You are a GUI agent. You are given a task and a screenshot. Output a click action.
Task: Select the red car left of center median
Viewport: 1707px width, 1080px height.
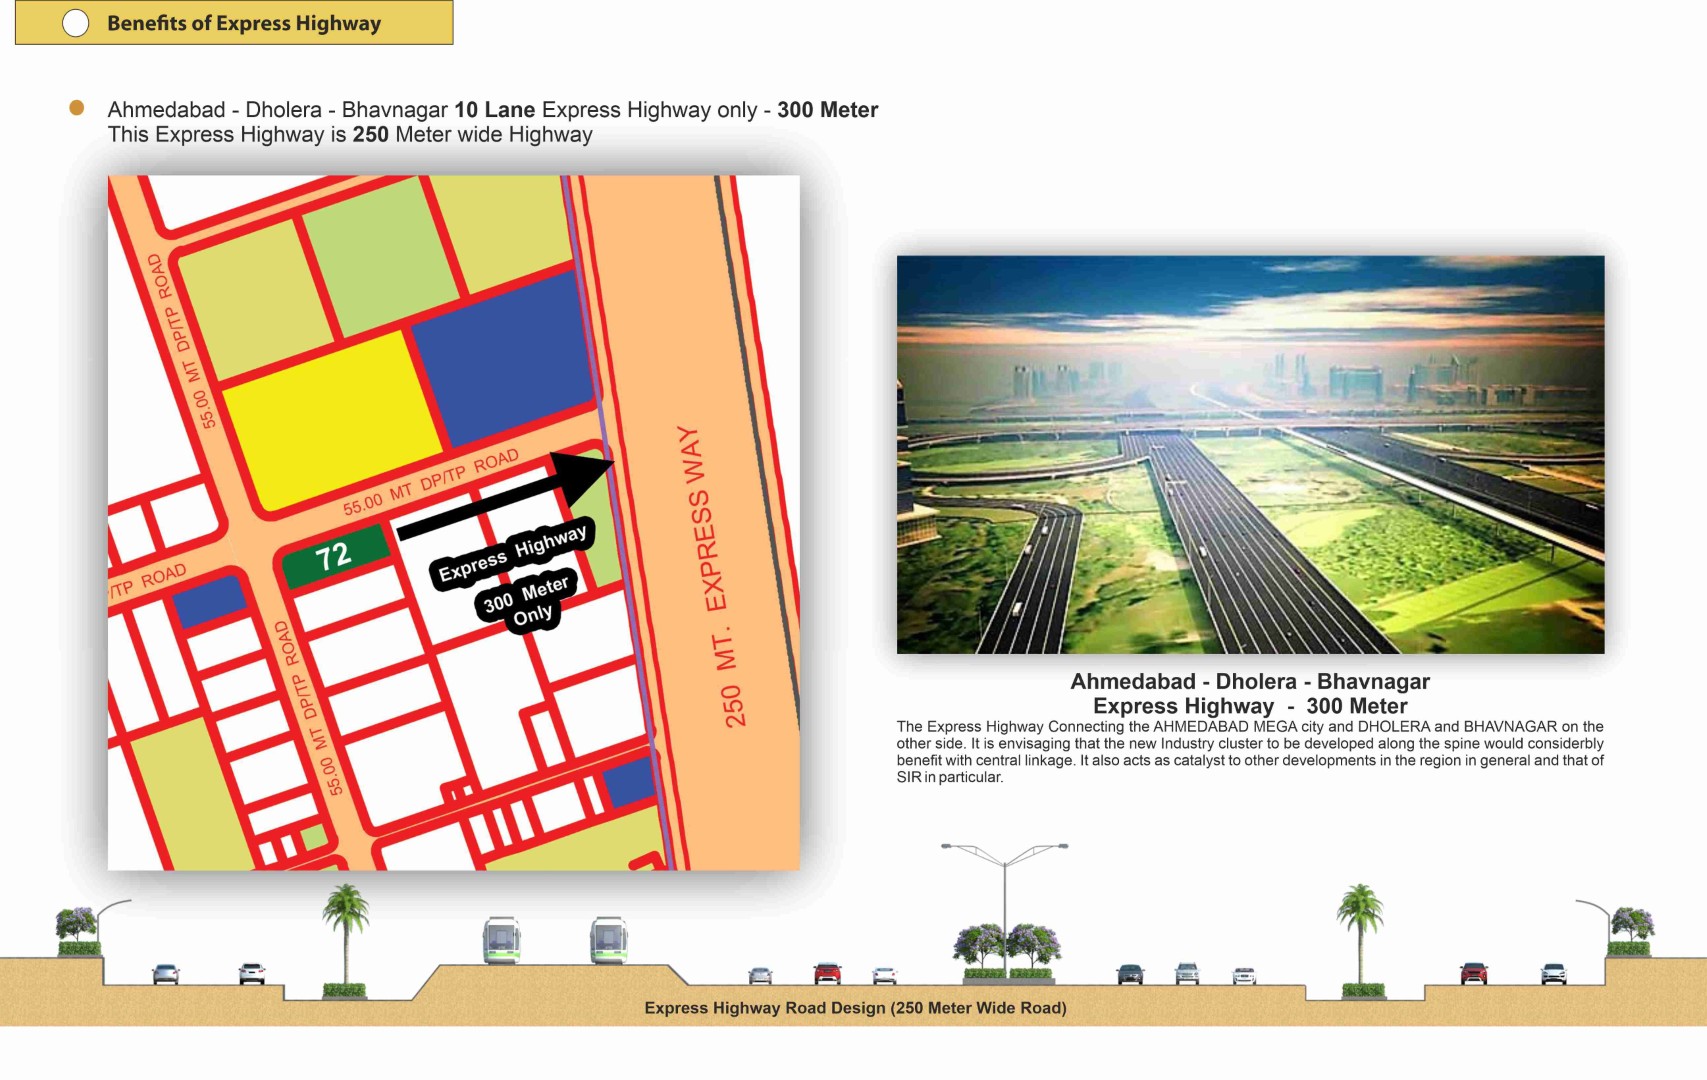[827, 973]
